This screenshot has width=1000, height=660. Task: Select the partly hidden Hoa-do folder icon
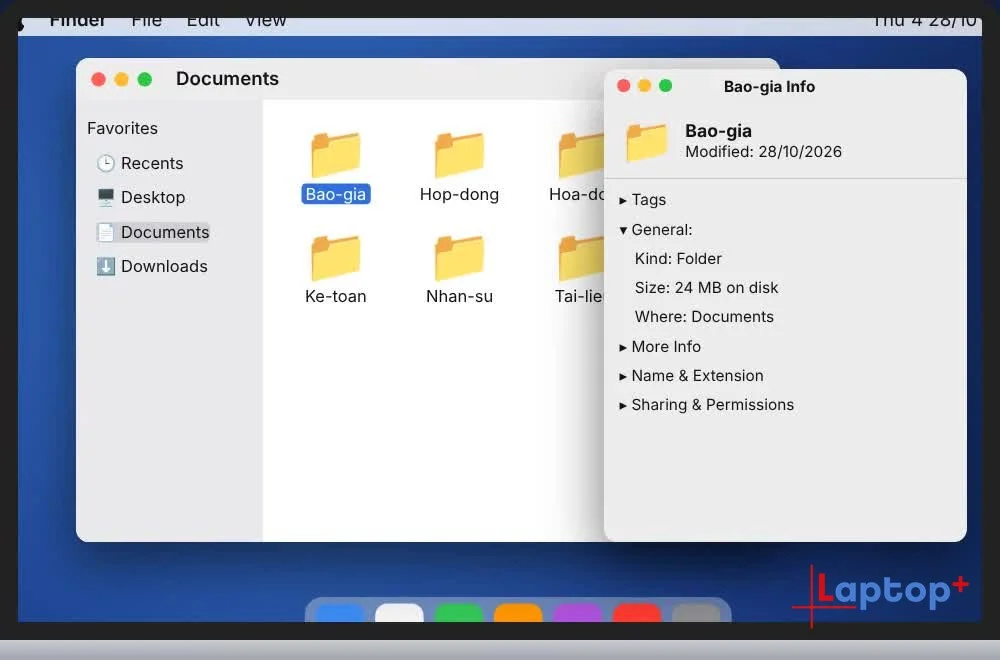tap(581, 154)
